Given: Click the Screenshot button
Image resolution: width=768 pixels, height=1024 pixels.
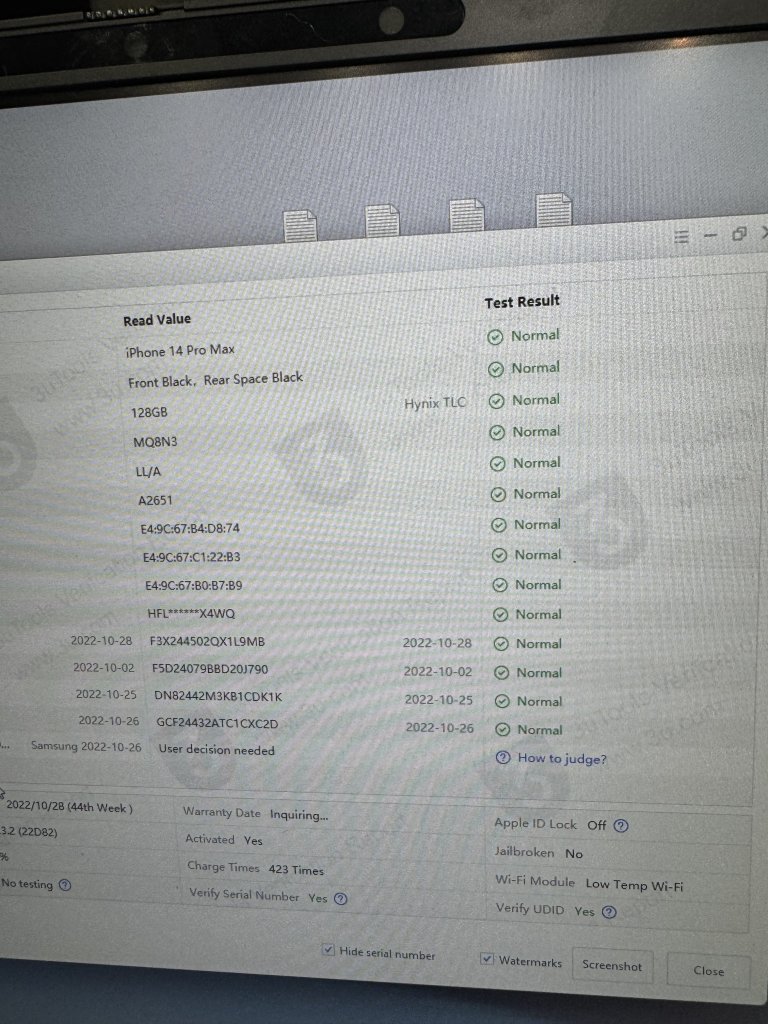Looking at the screenshot, I should pyautogui.click(x=612, y=965).
